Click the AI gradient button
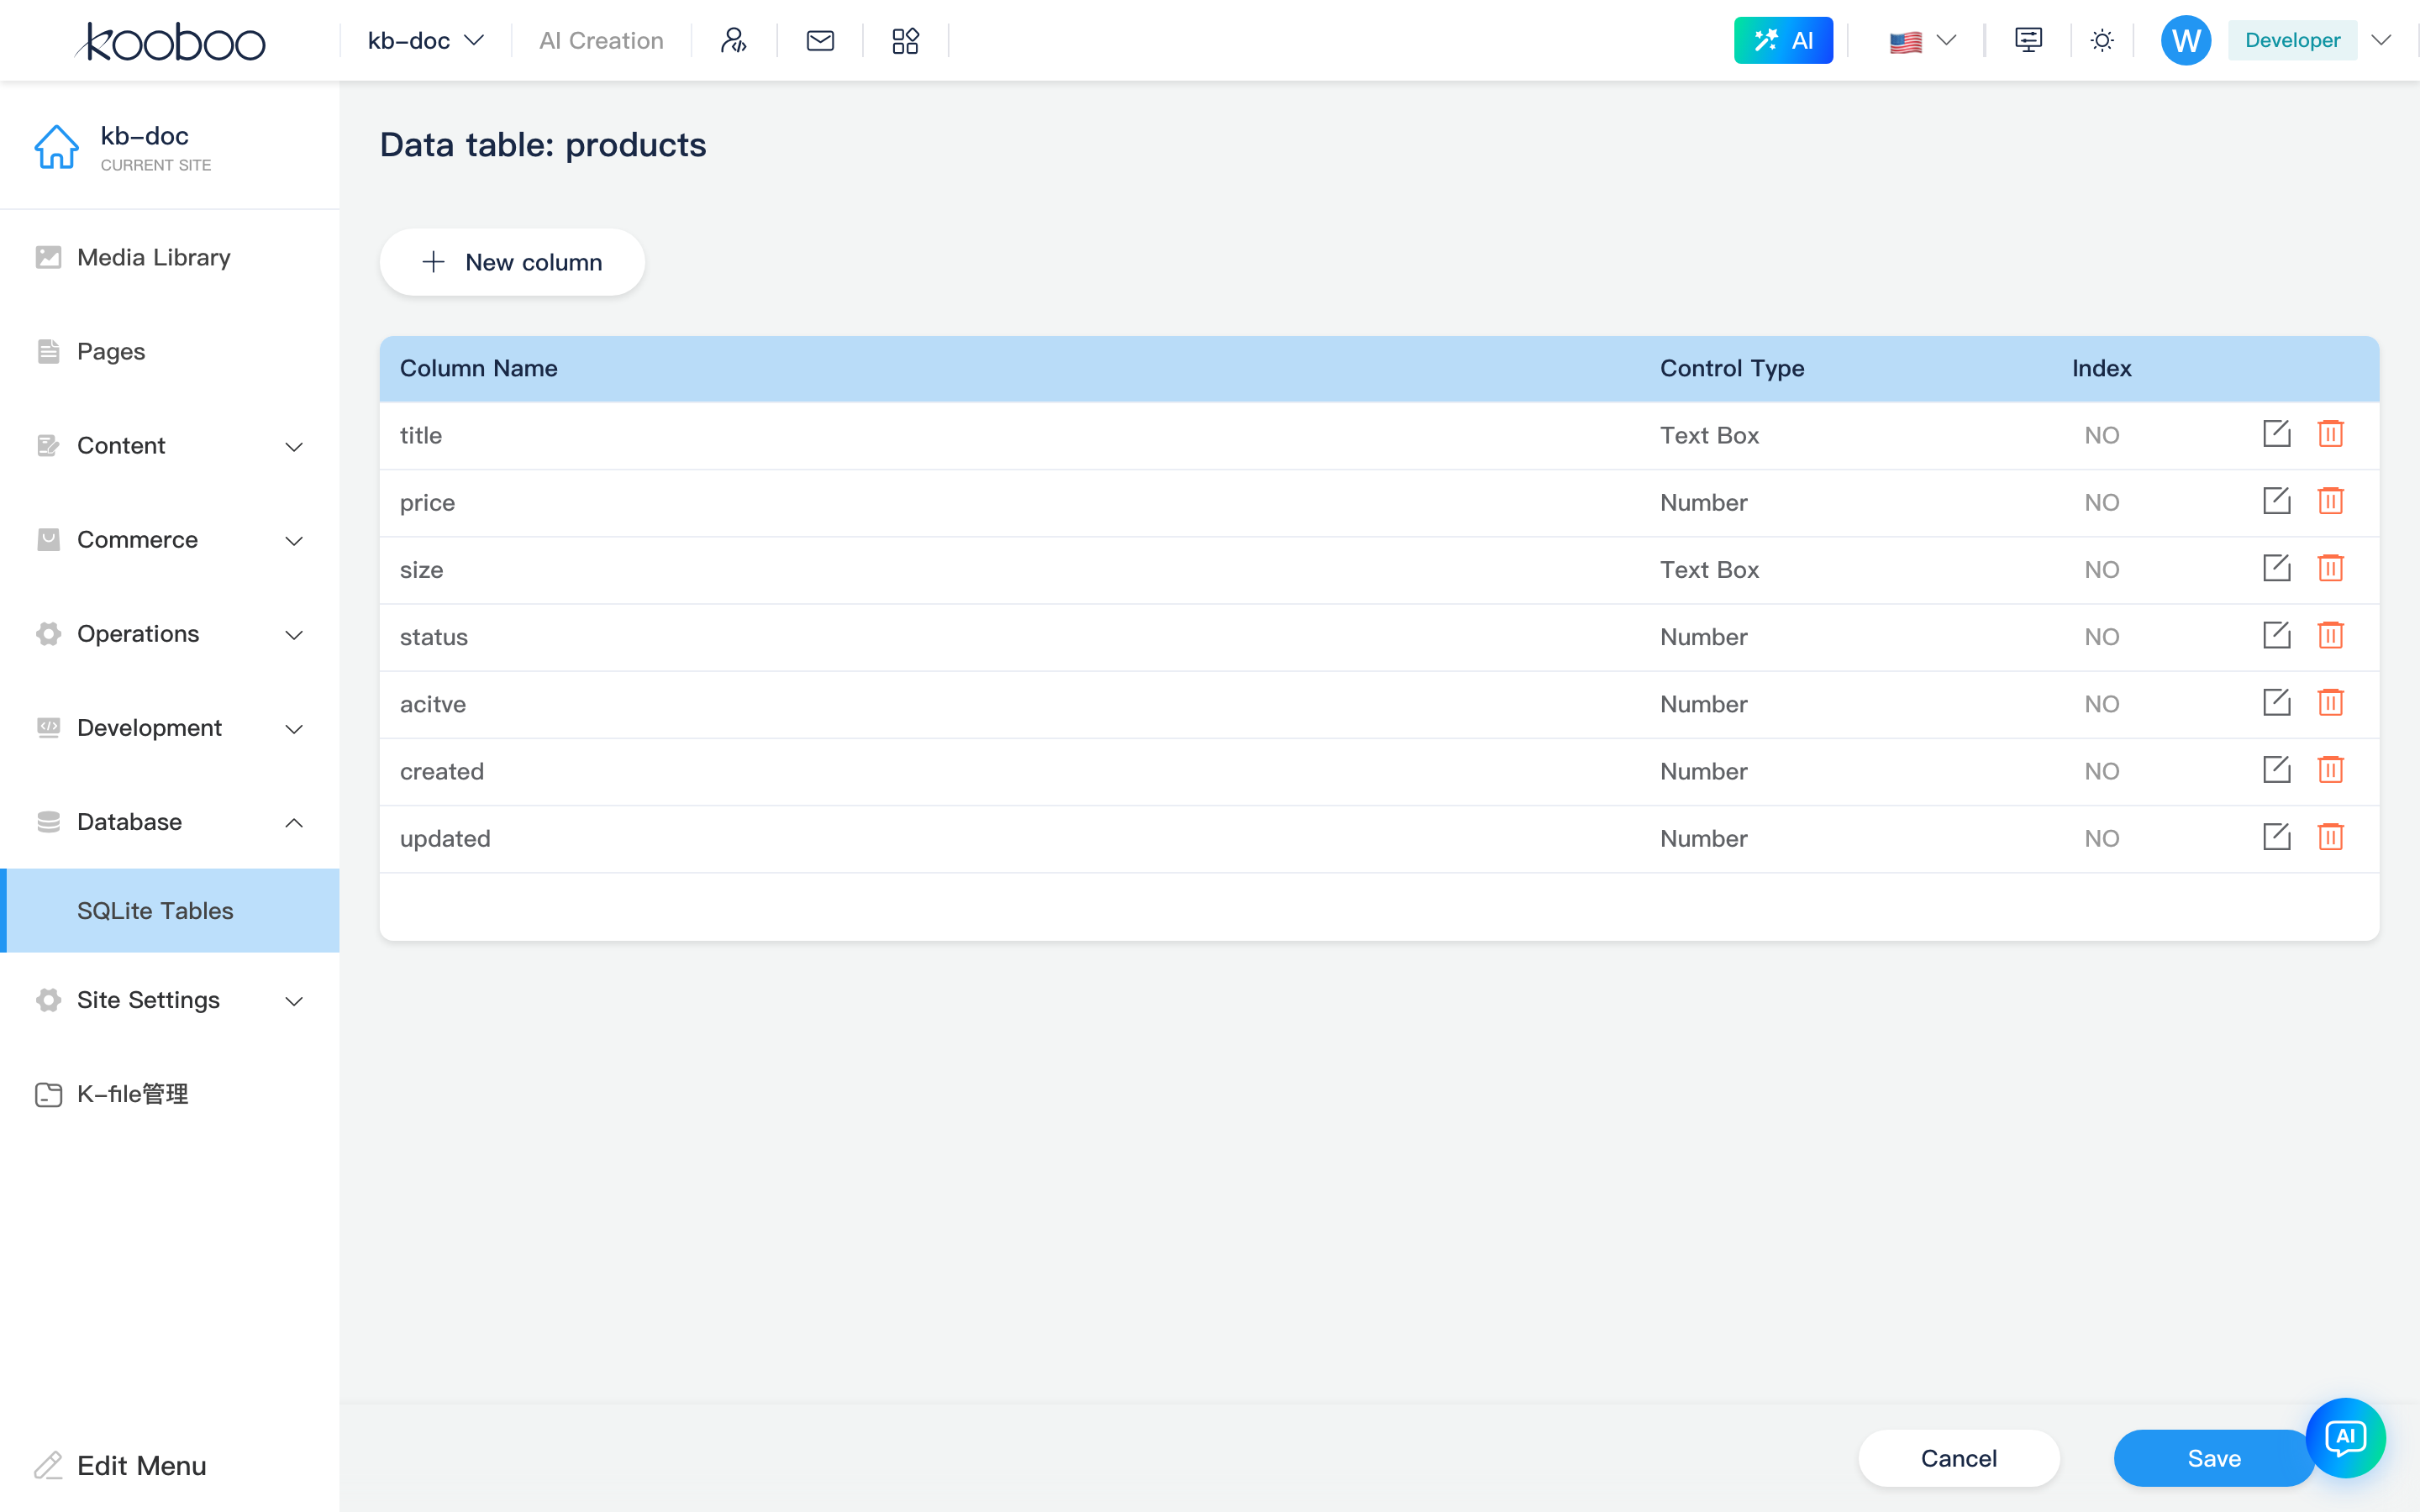2420x1512 pixels. 1783,40
